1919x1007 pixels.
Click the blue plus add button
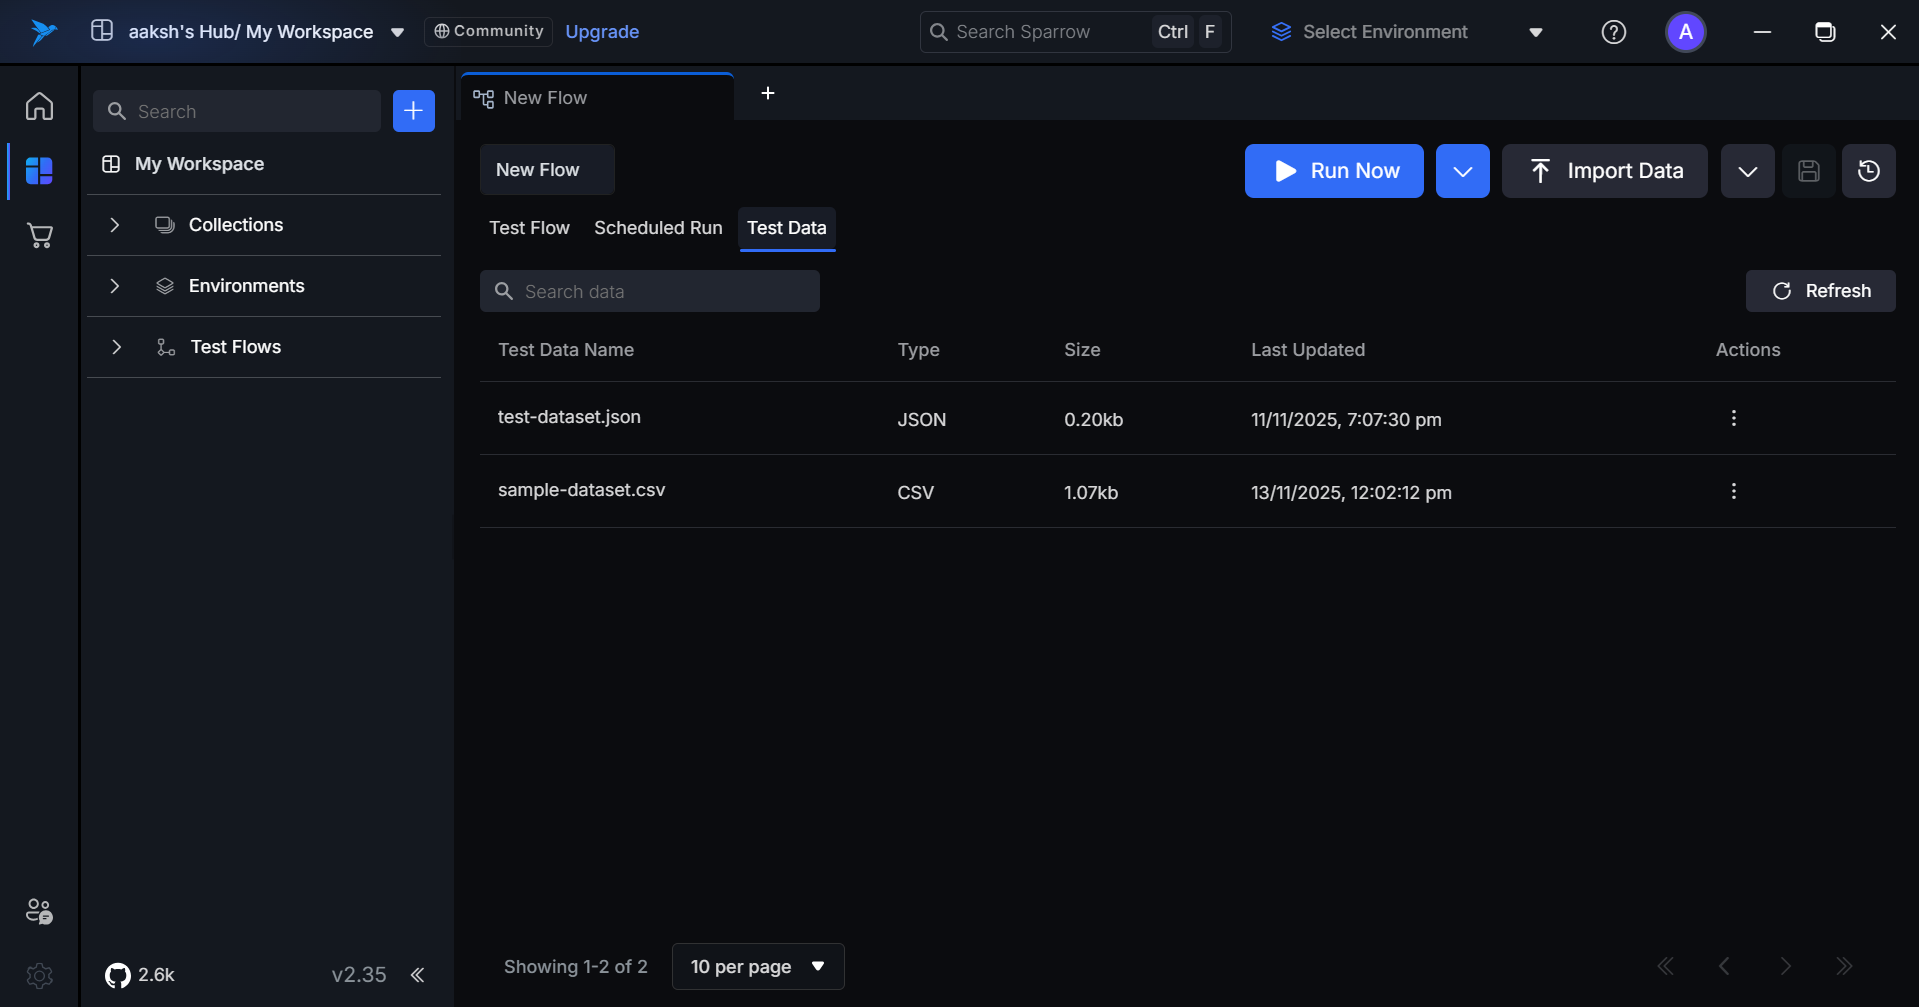coord(413,111)
